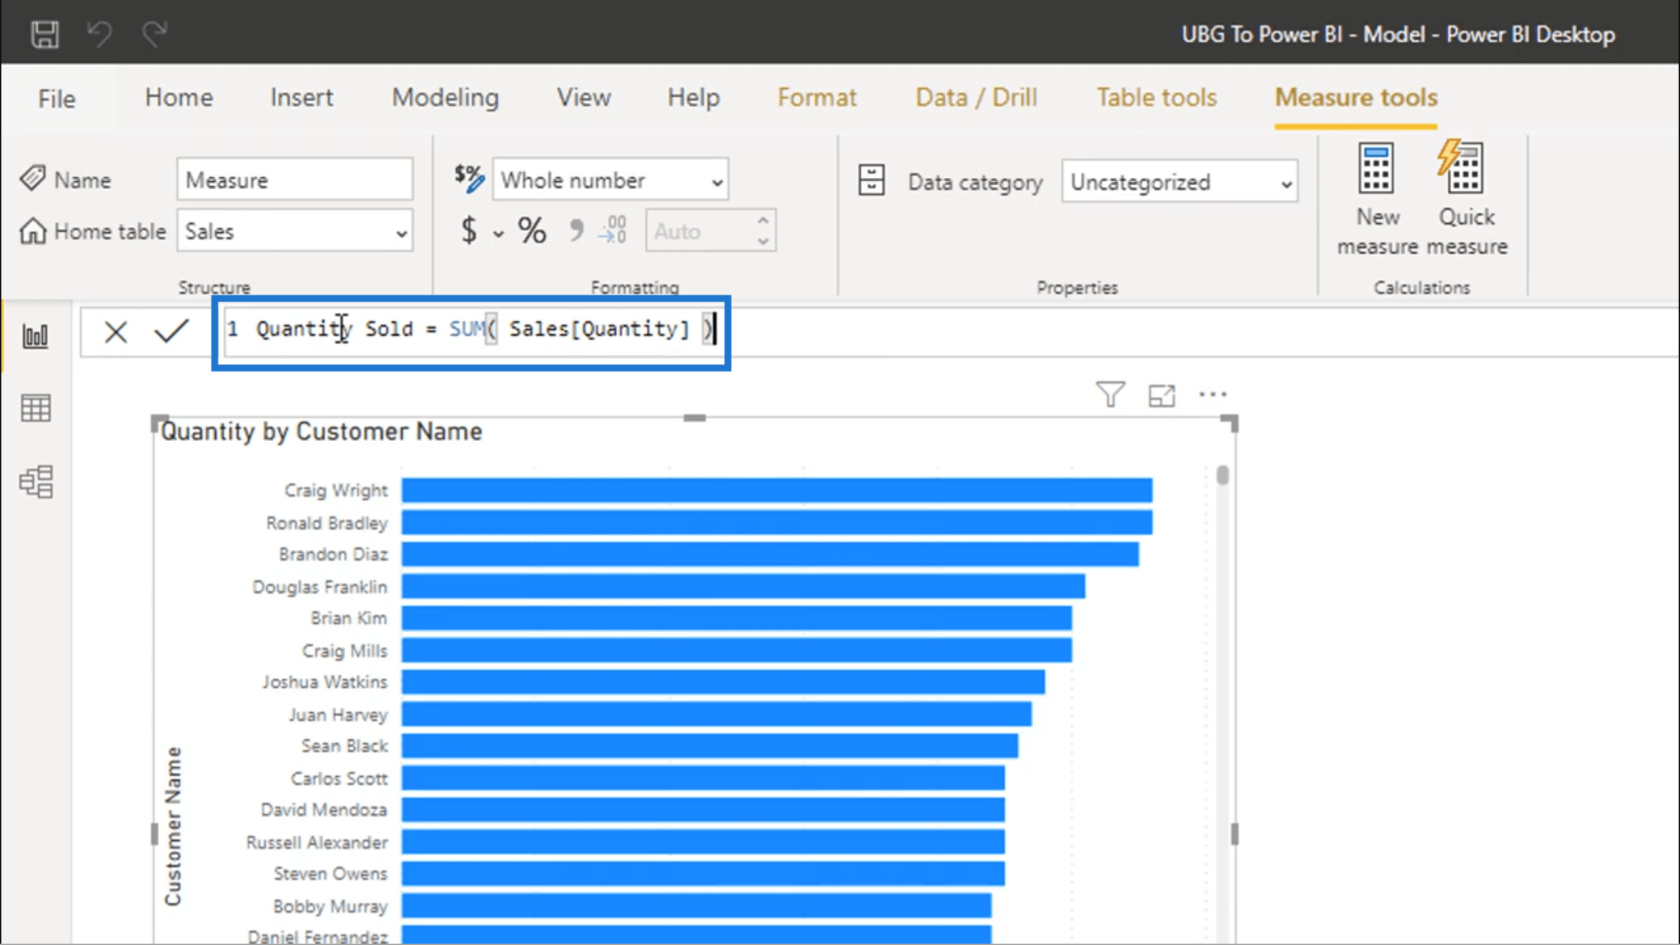1680x945 pixels.
Task: Increase decimal places with up stepper
Action: click(x=763, y=221)
